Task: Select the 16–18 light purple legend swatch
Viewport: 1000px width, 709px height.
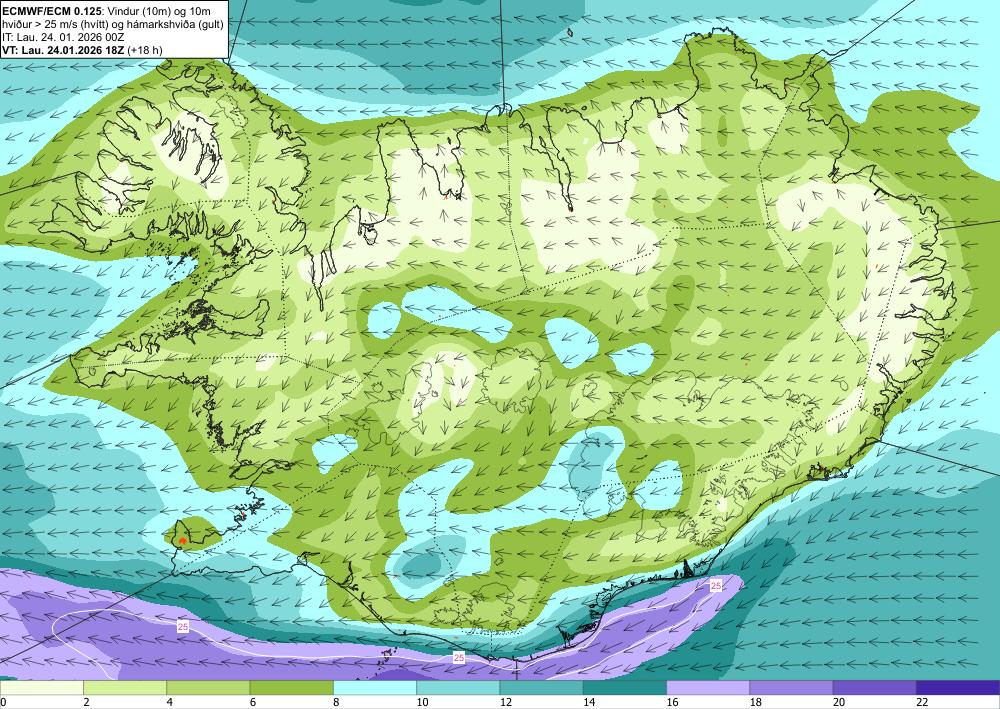Action: (x=708, y=688)
